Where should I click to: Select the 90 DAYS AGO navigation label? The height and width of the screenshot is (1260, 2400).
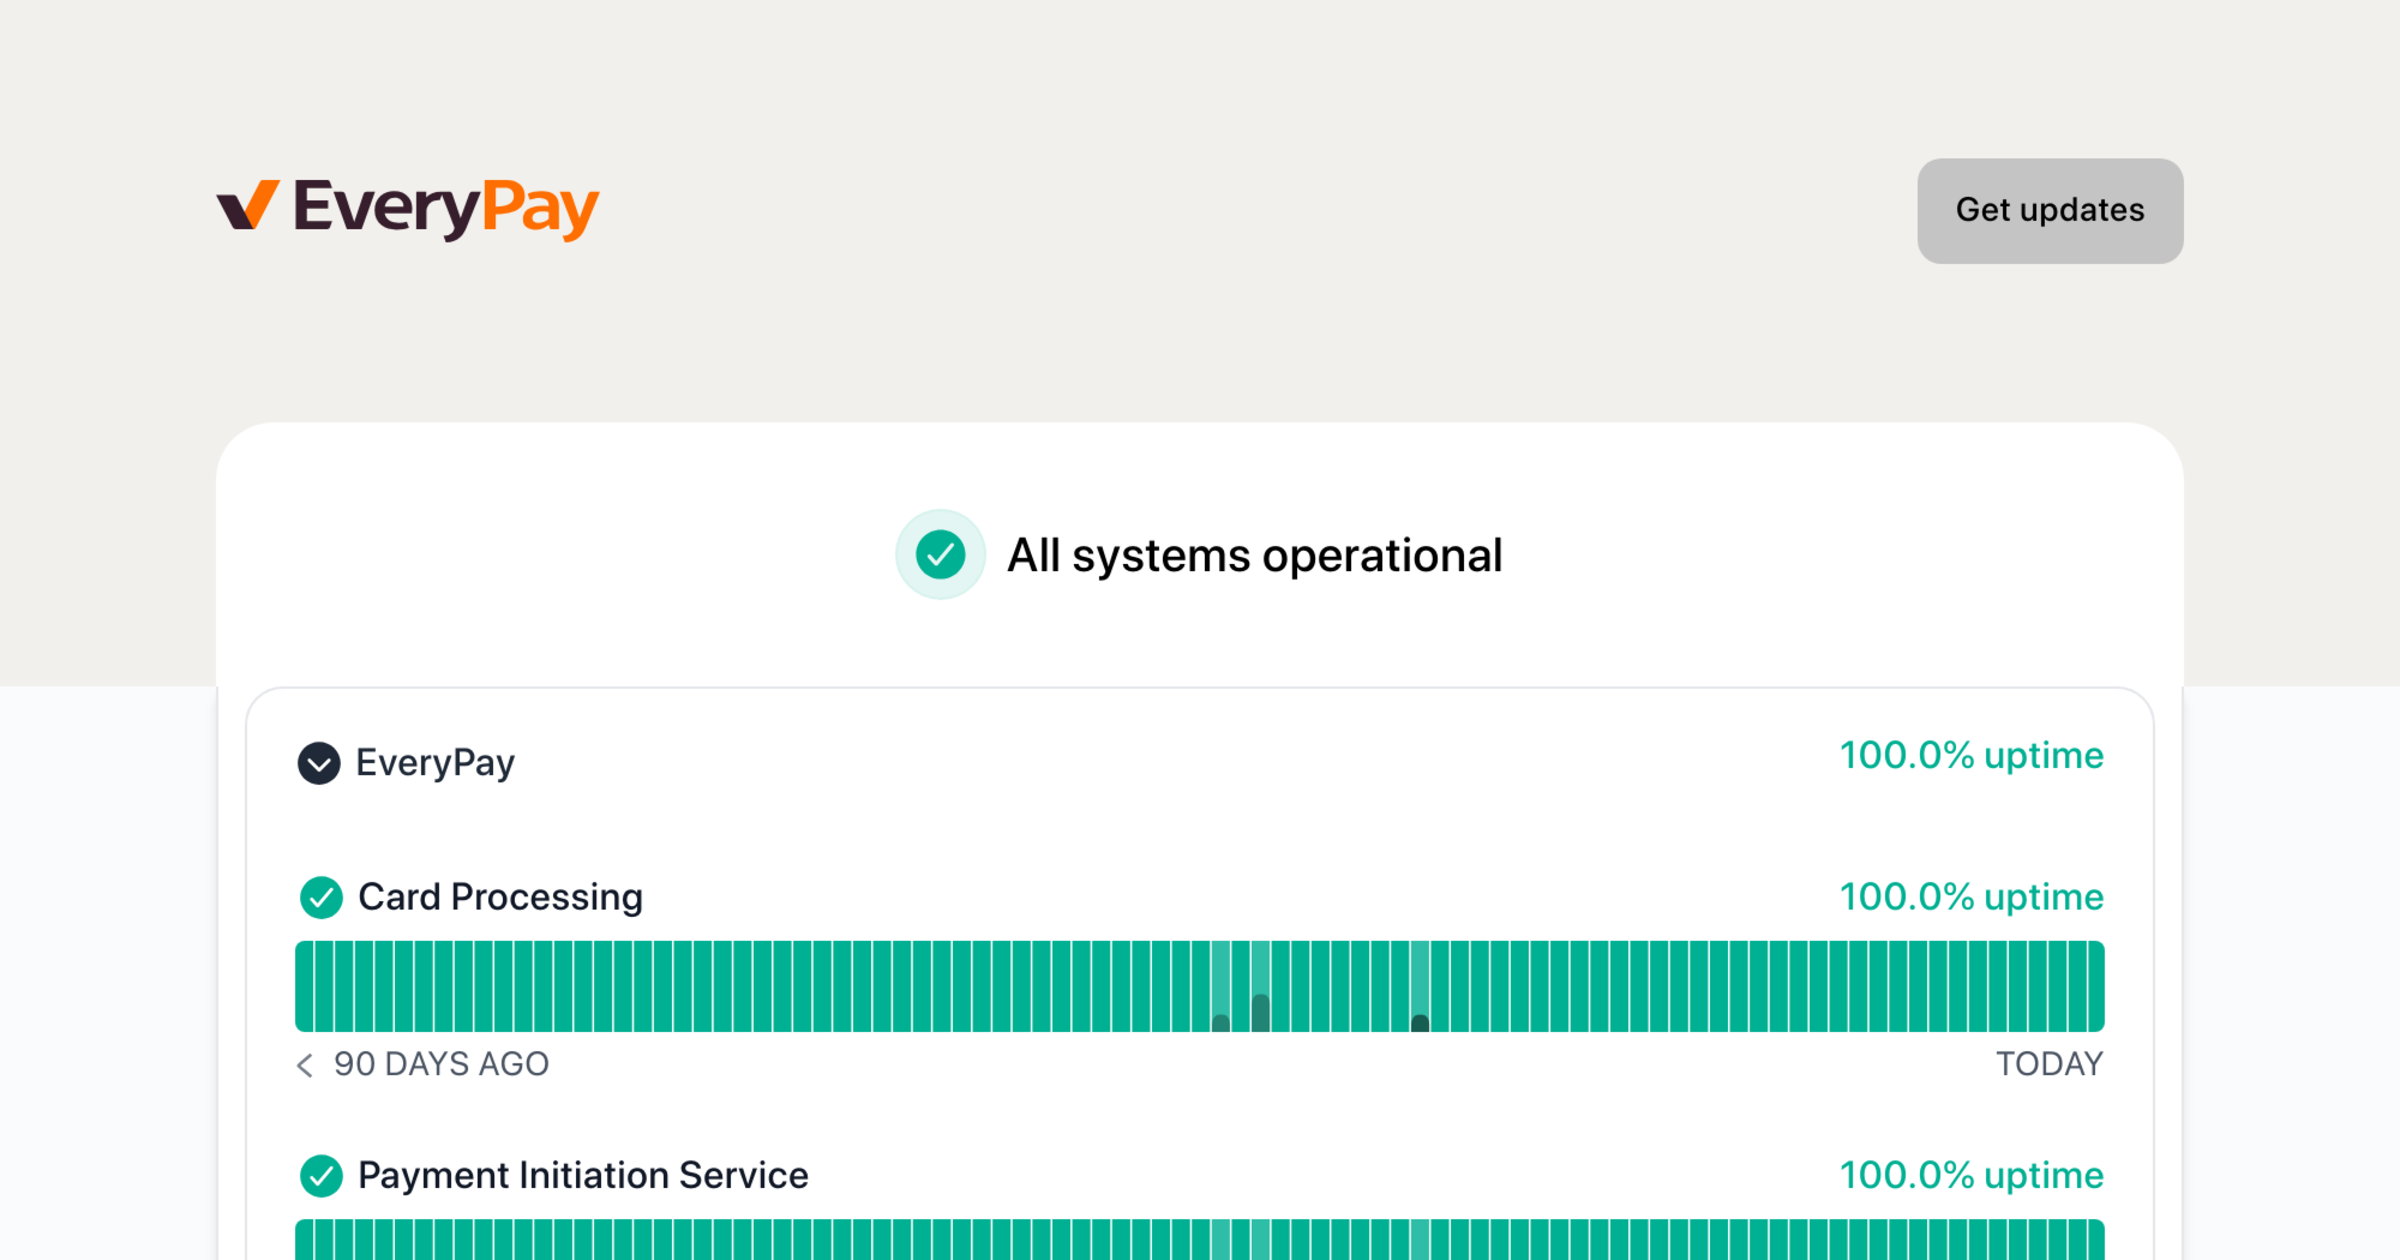441,1065
